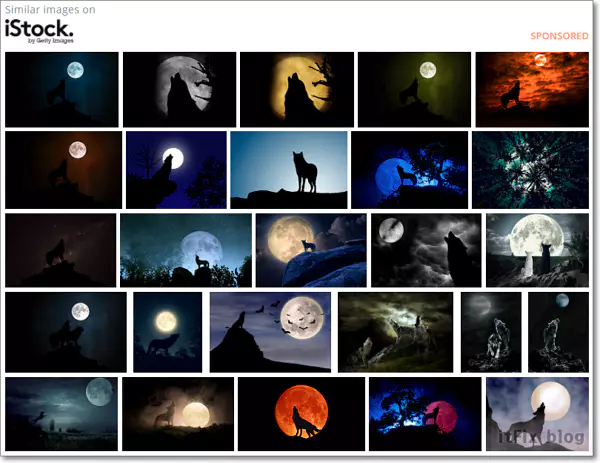The width and height of the screenshot is (600, 463).
Task: Select the brown-tinted wolf and moon thumbnail
Action: tap(64, 170)
